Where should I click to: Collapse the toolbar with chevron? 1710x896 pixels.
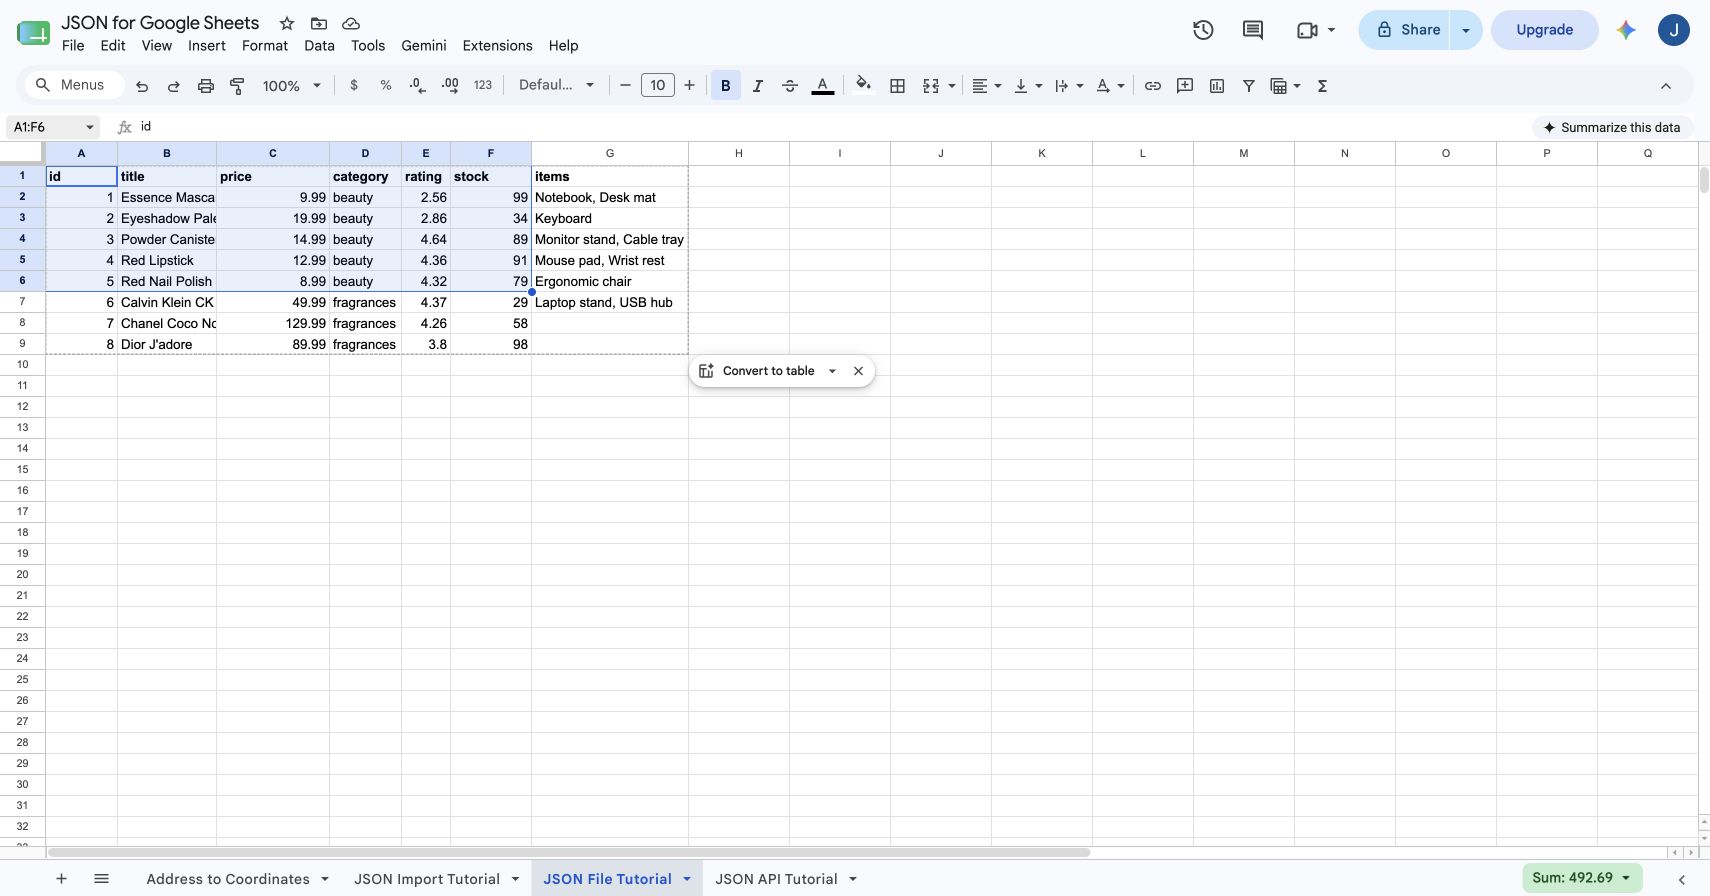click(1666, 86)
